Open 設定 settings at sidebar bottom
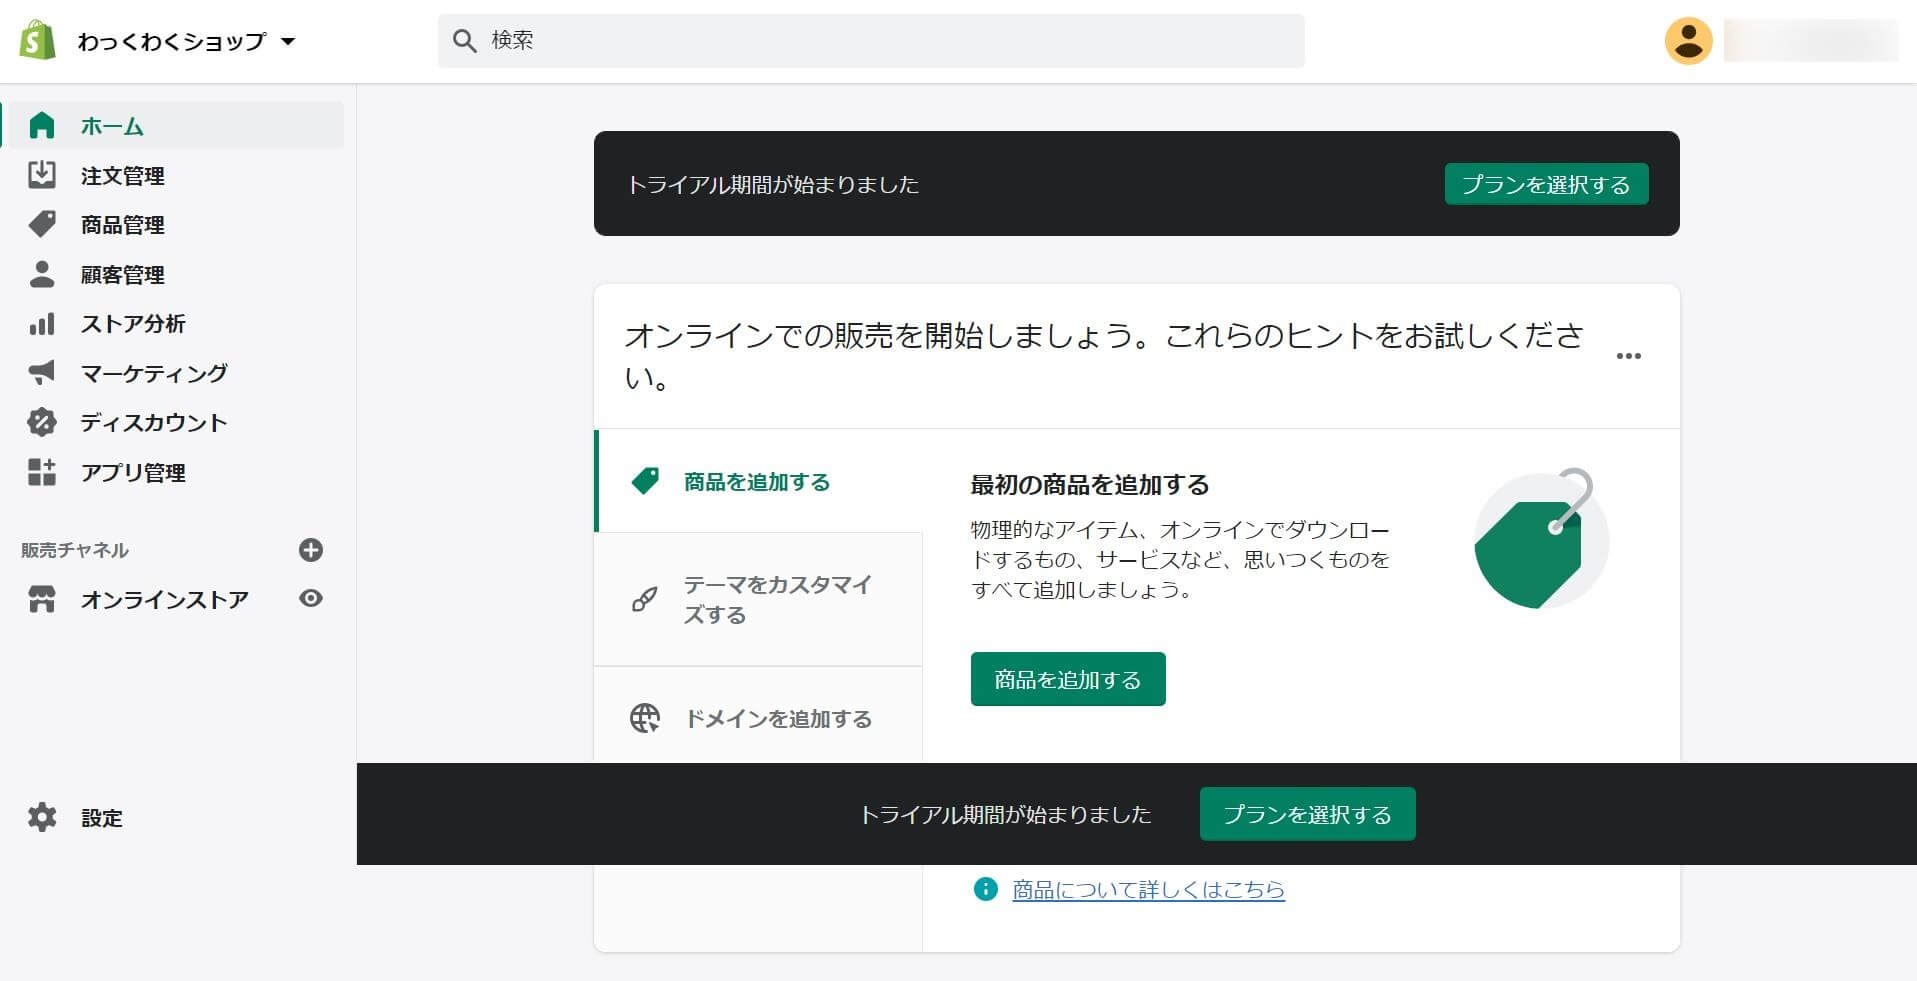1917x981 pixels. point(101,817)
